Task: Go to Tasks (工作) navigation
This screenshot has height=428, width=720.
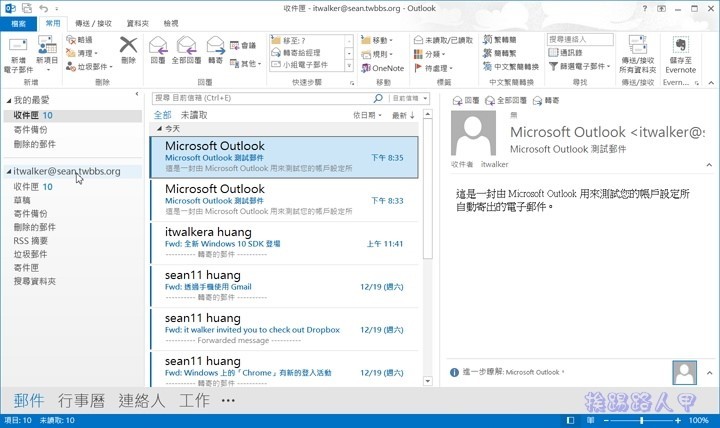Action: pos(194,401)
